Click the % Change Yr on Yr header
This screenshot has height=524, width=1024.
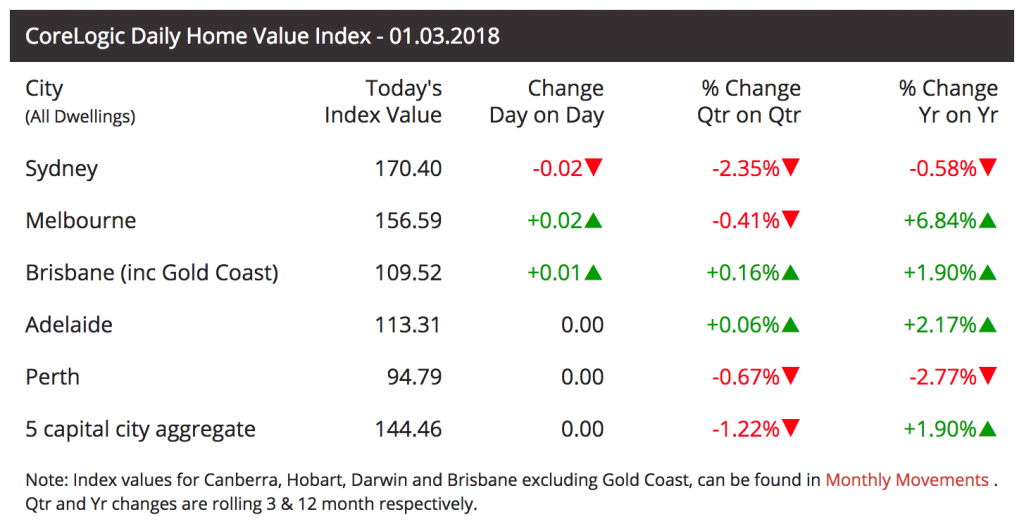pos(948,102)
